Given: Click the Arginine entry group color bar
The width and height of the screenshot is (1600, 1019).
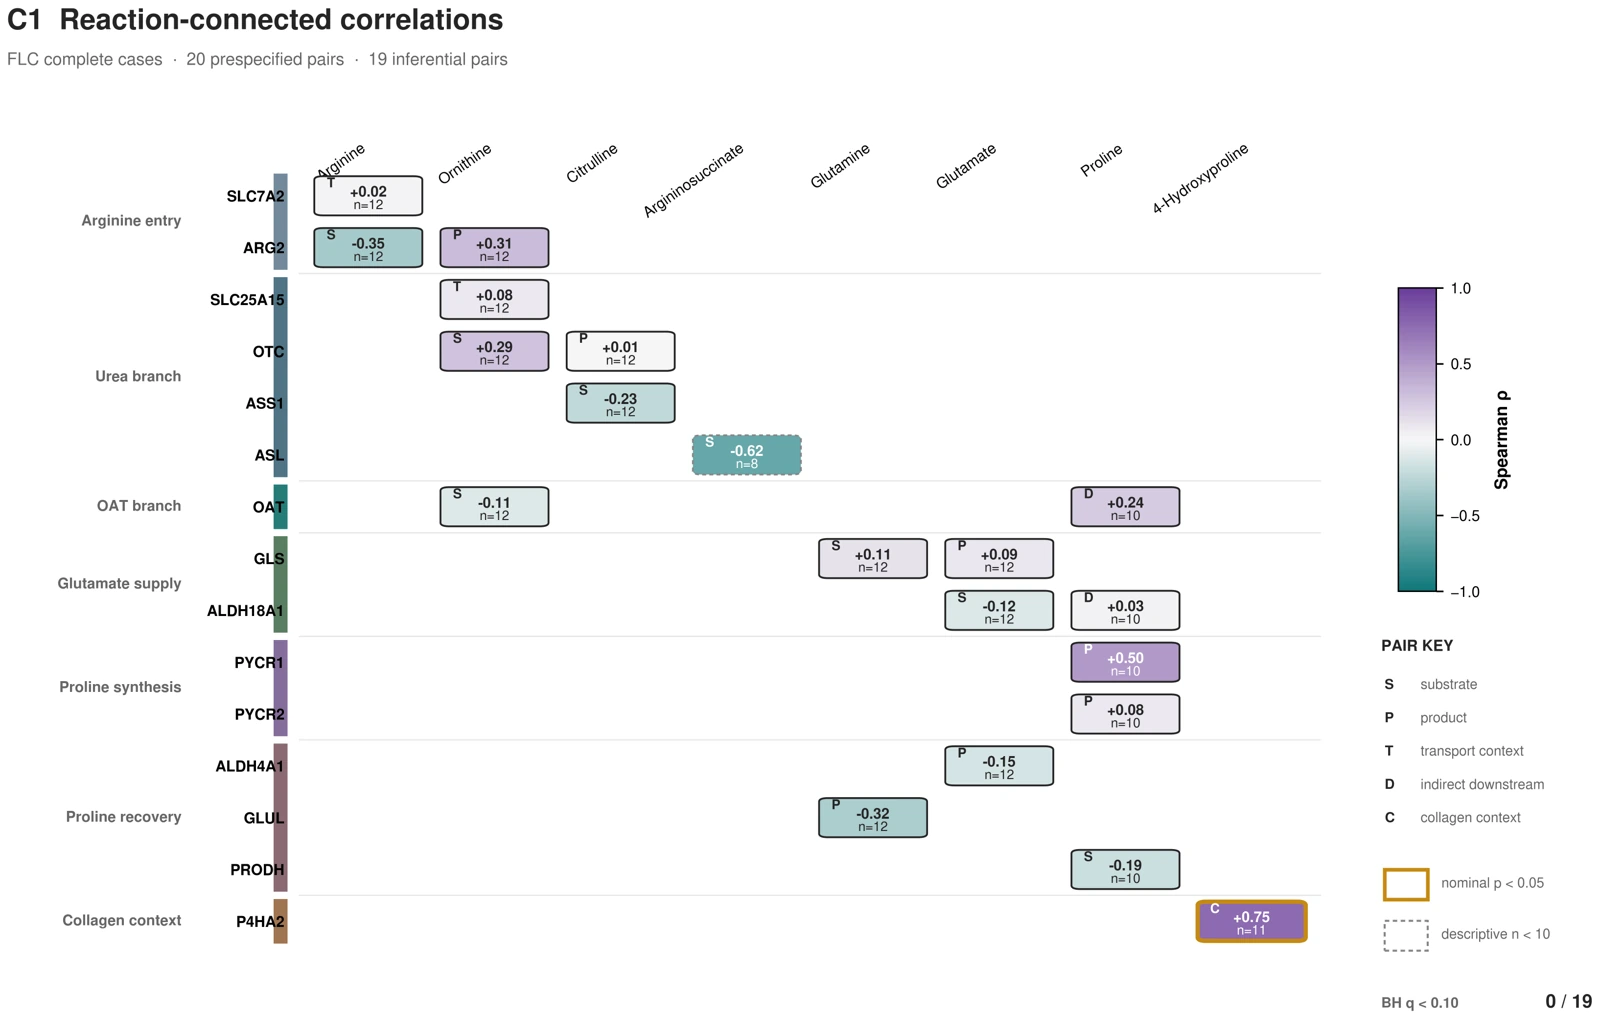Looking at the screenshot, I should (x=281, y=221).
